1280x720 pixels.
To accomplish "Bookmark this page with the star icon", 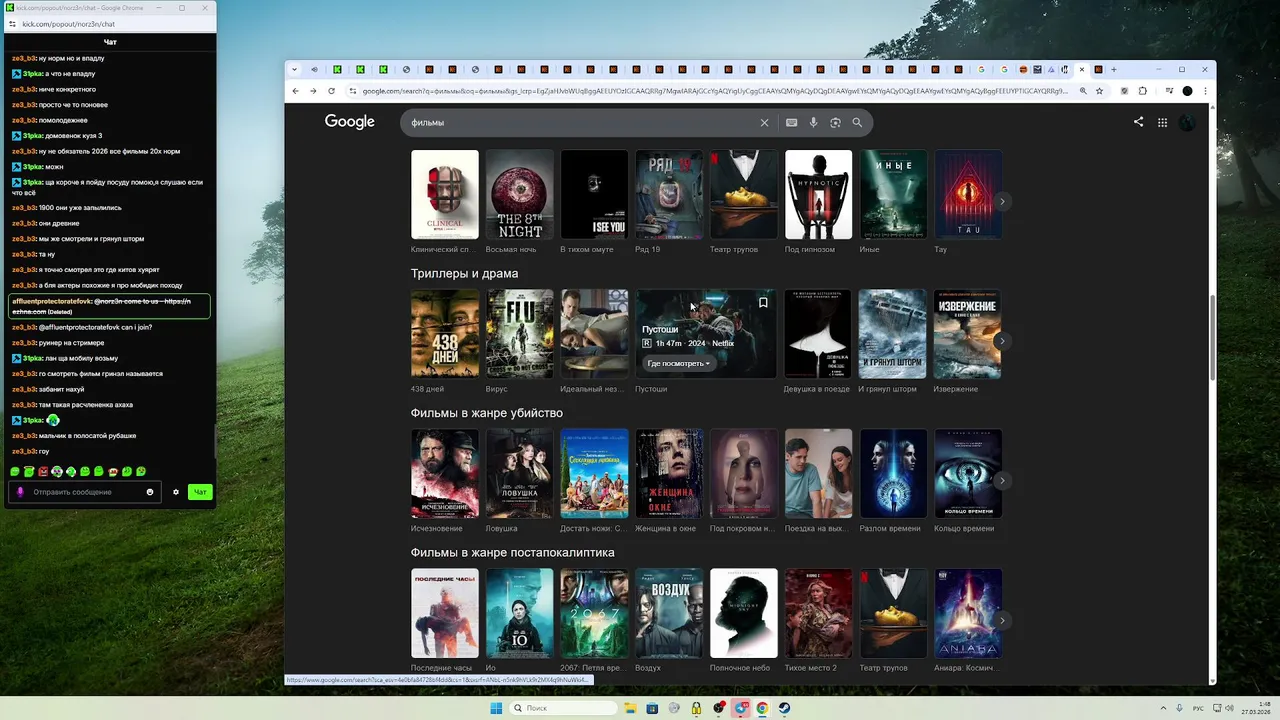I will pyautogui.click(x=1099, y=91).
